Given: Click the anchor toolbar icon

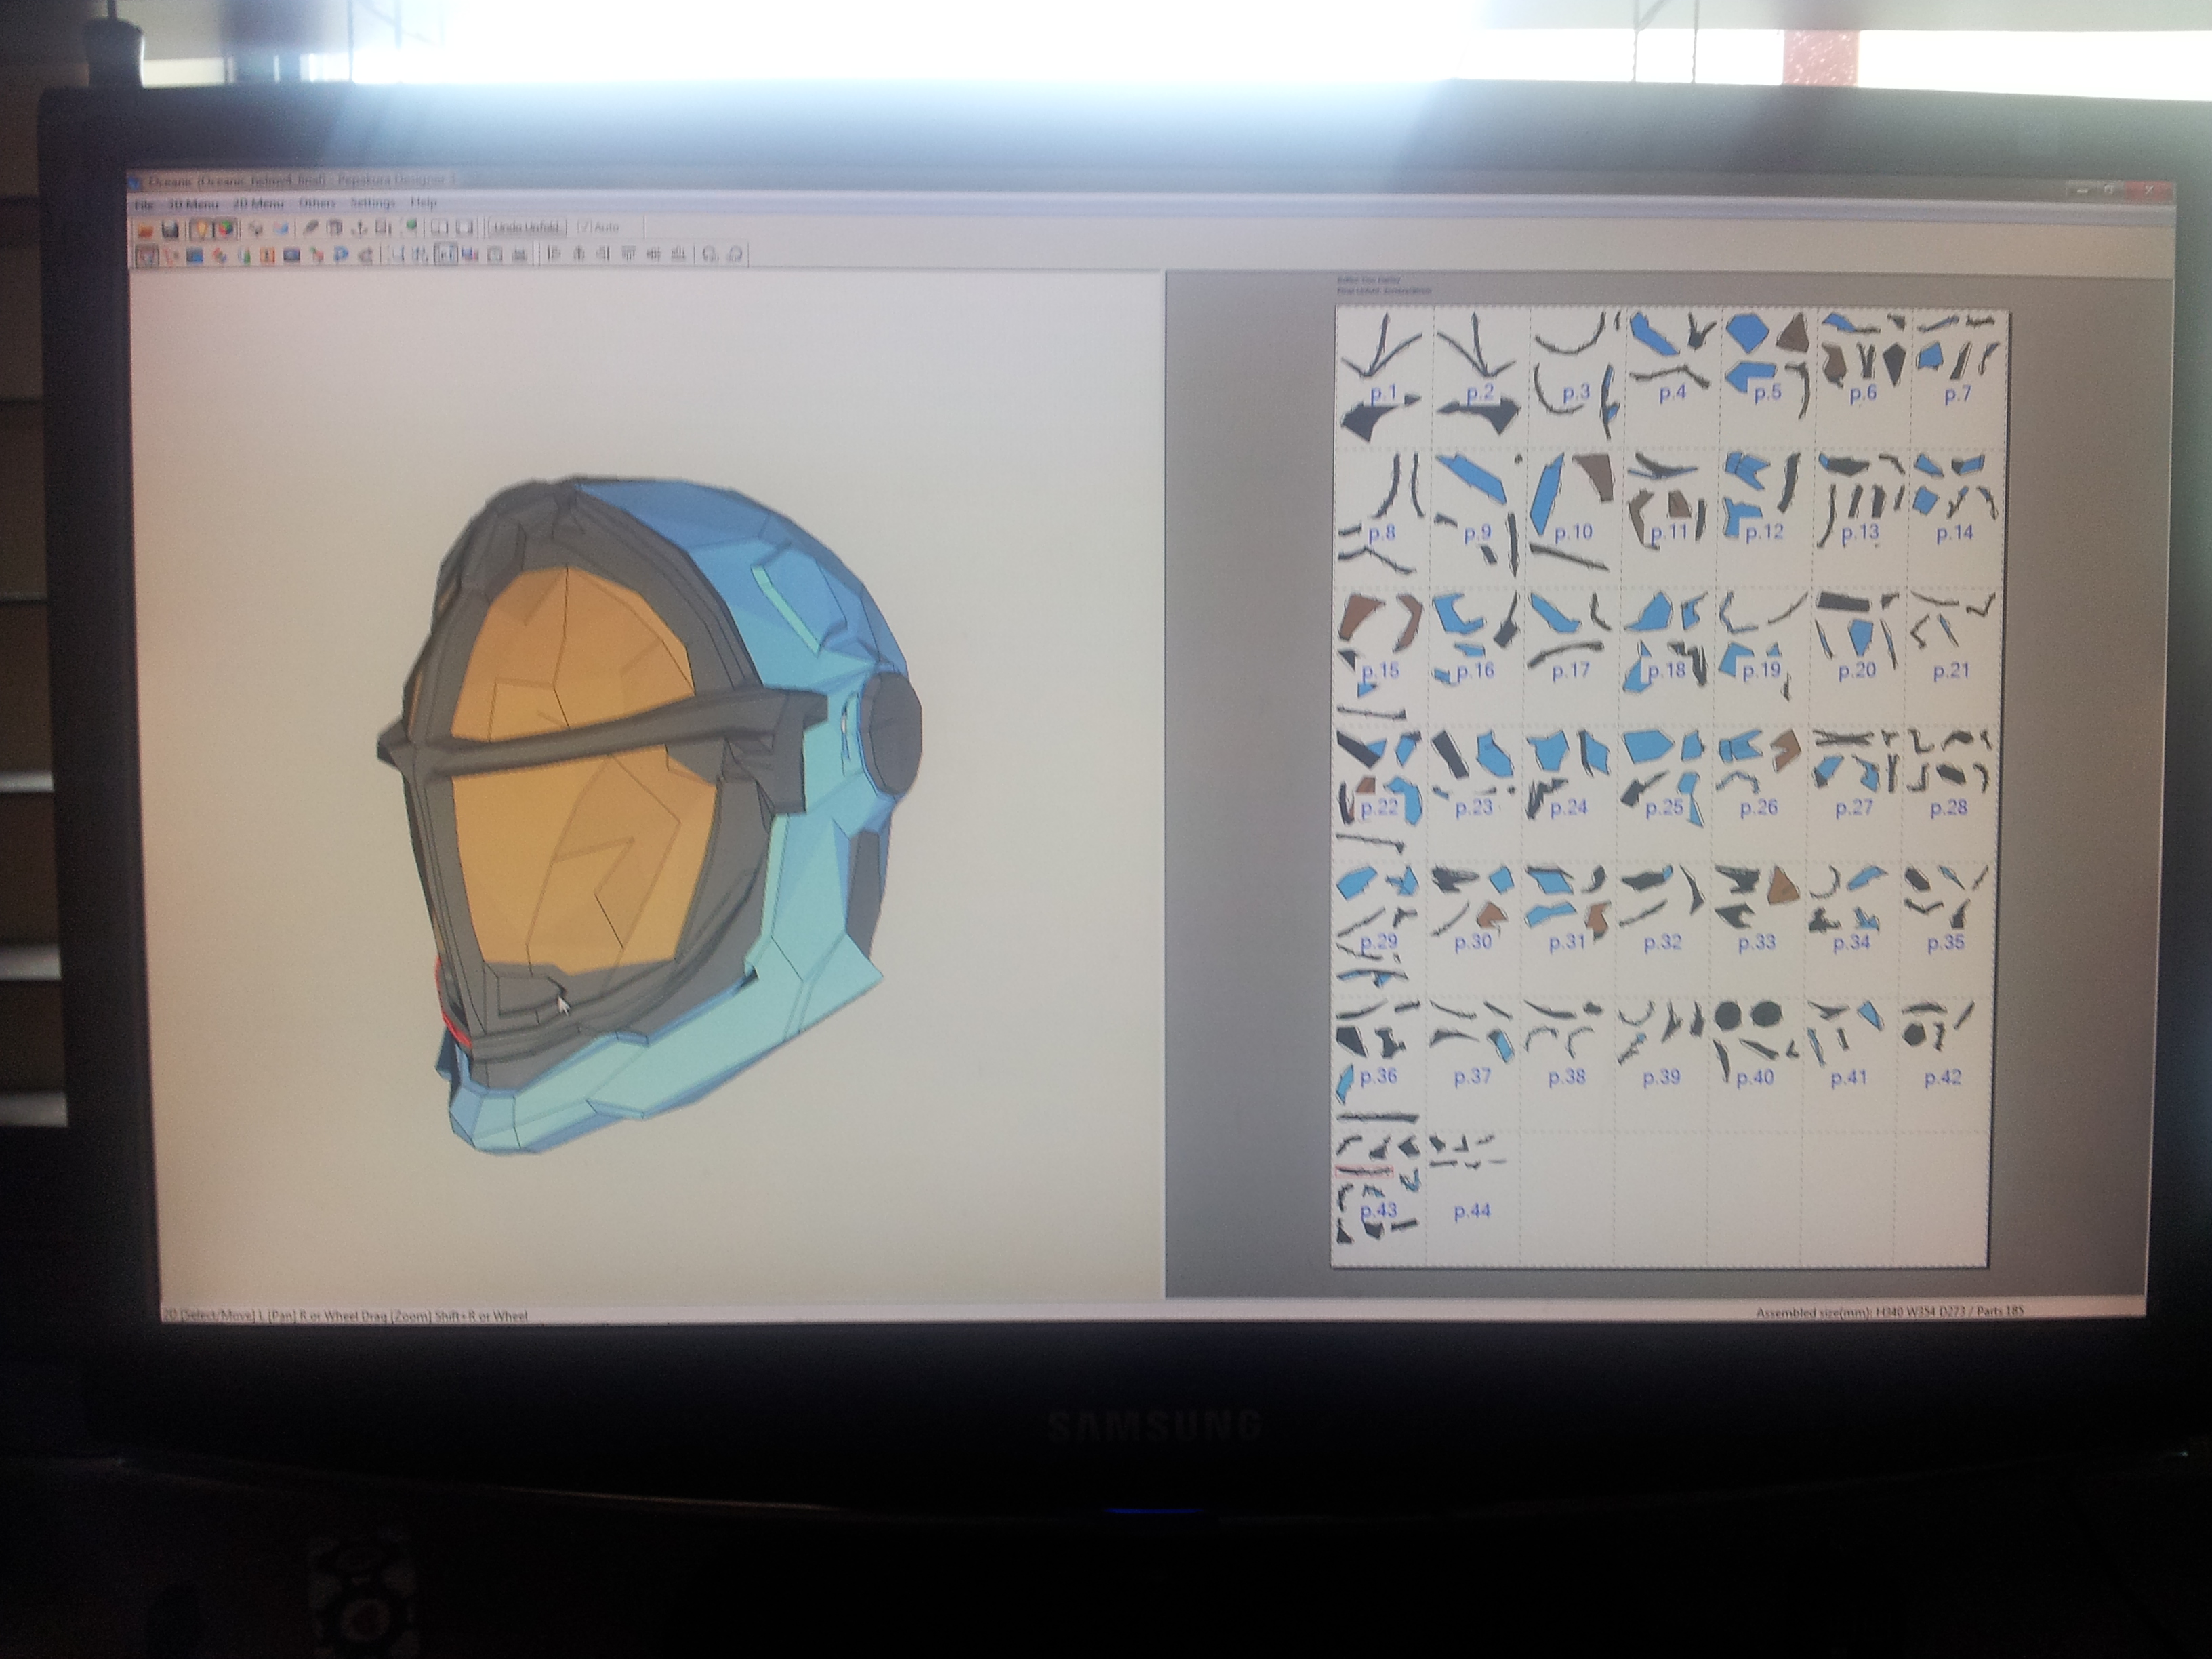Looking at the screenshot, I should 359,228.
